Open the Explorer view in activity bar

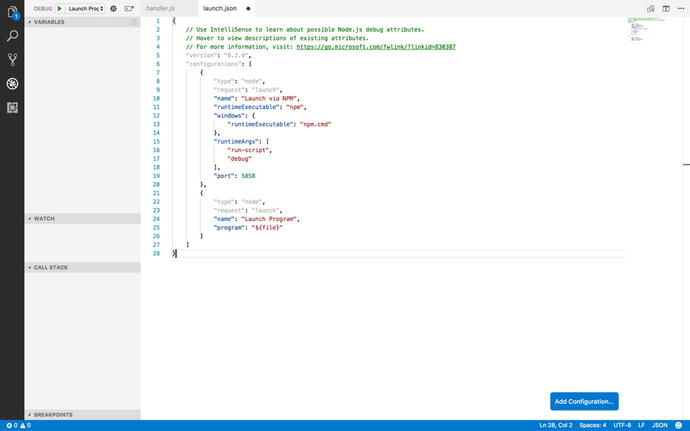(12, 12)
